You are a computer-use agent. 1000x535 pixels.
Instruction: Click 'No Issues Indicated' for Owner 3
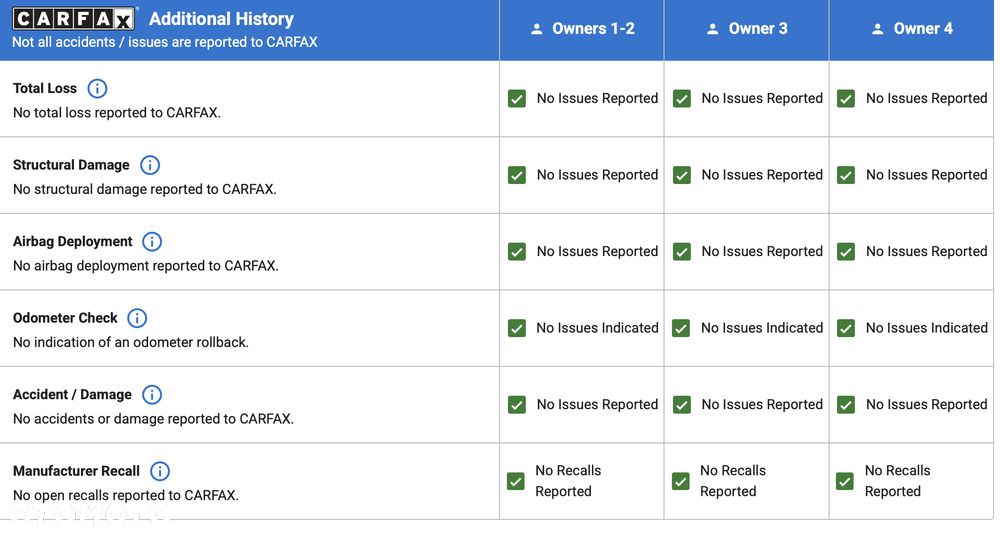coord(762,328)
